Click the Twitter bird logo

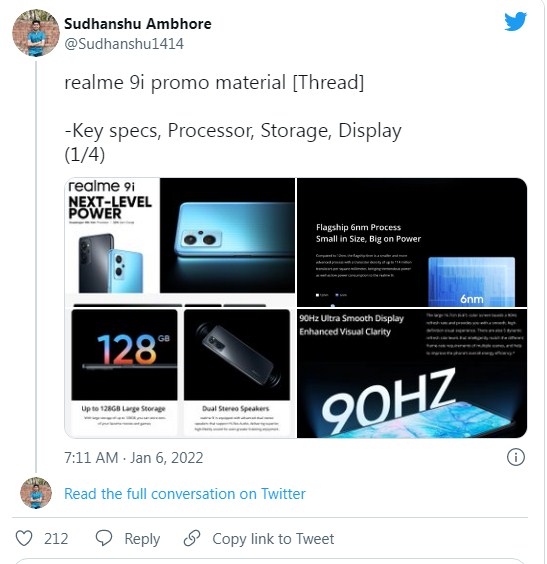[x=515, y=22]
